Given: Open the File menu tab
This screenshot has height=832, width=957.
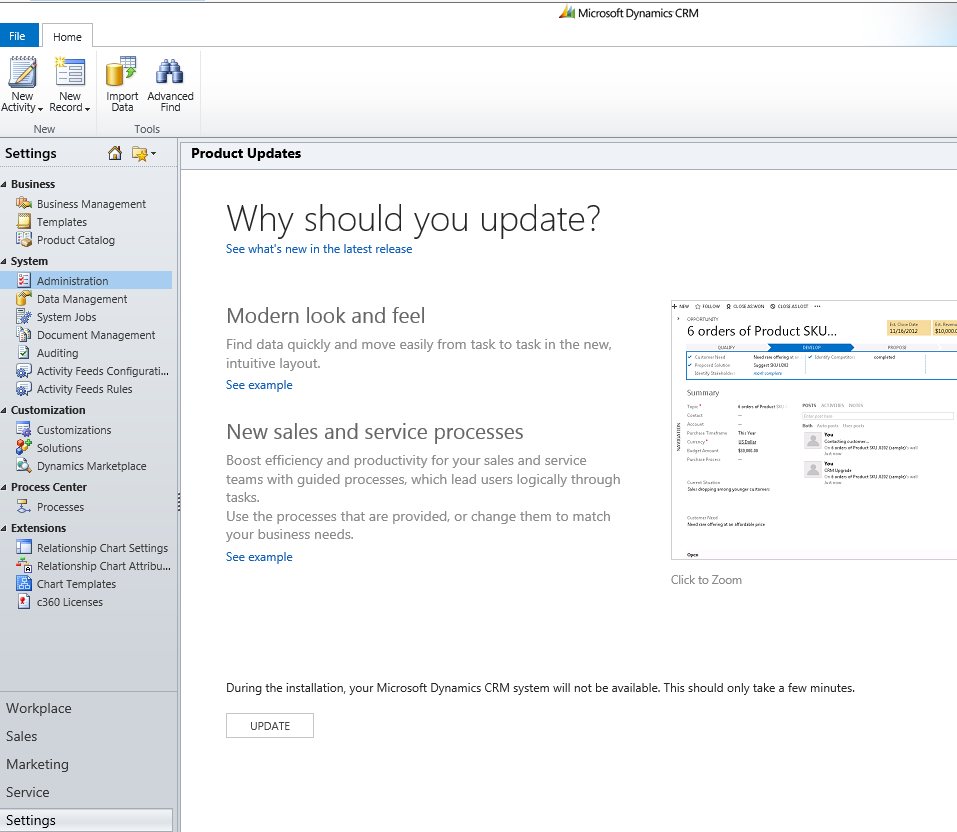Looking at the screenshot, I should pos(18,36).
